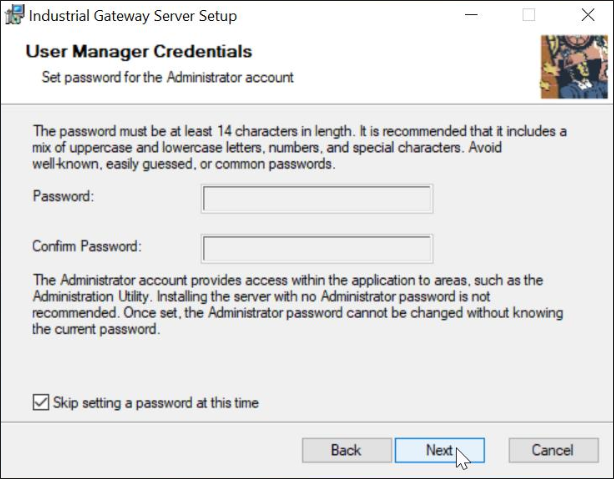Viewport: 614px width, 479px height.
Task: Cancel the server setup
Action: coord(553,450)
